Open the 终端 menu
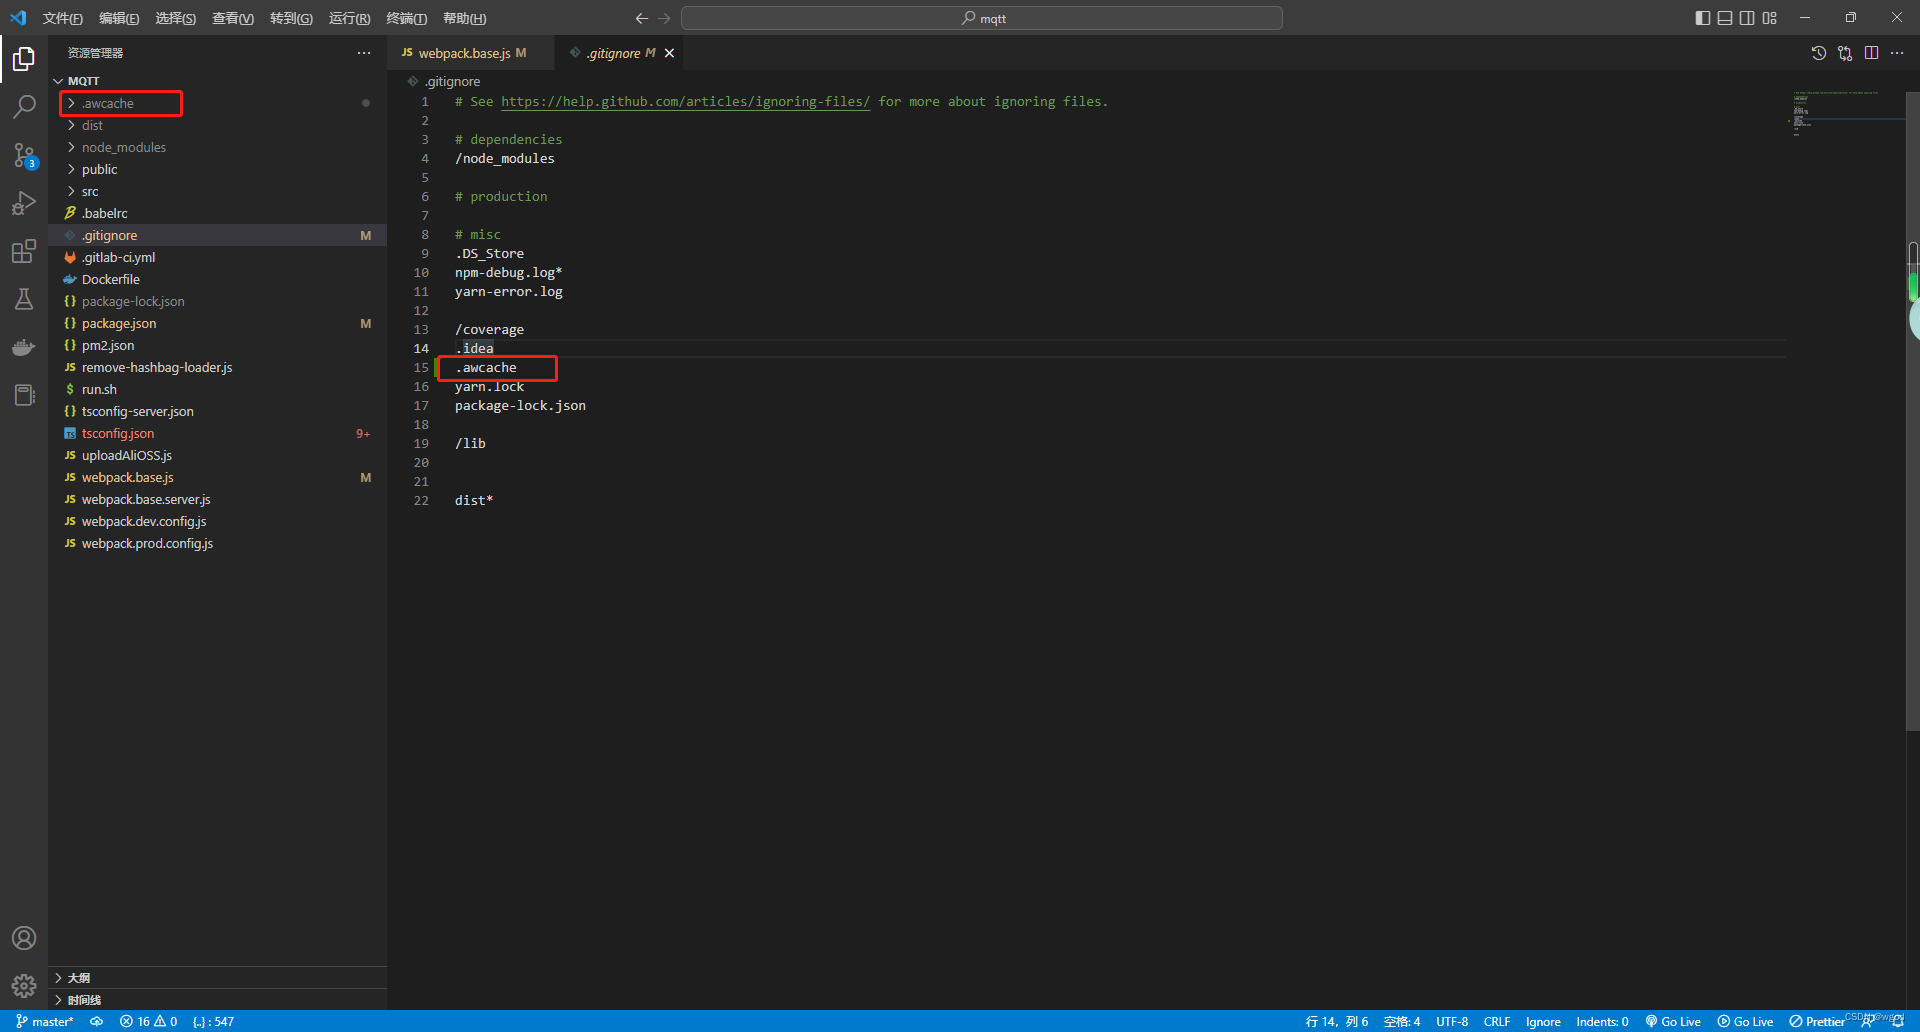Screen dimensions: 1920x1032 click(405, 17)
